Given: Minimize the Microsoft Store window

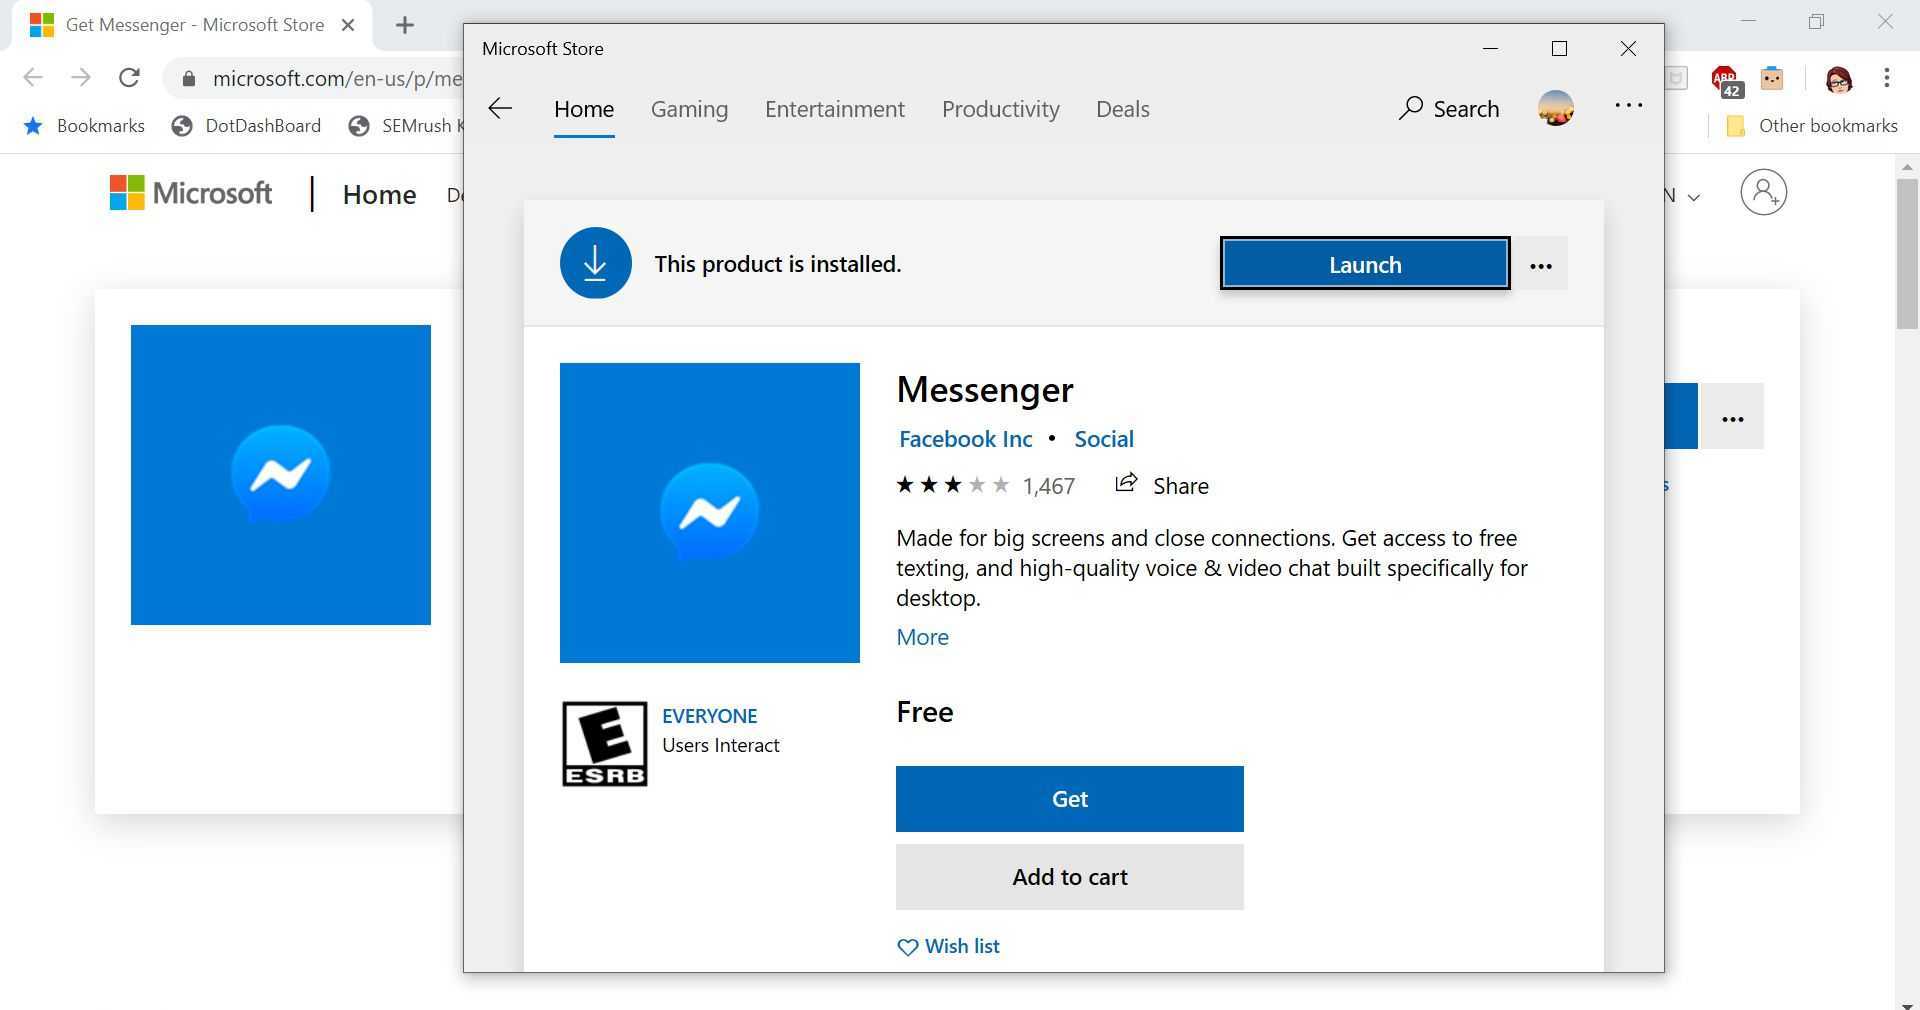Looking at the screenshot, I should [1490, 49].
